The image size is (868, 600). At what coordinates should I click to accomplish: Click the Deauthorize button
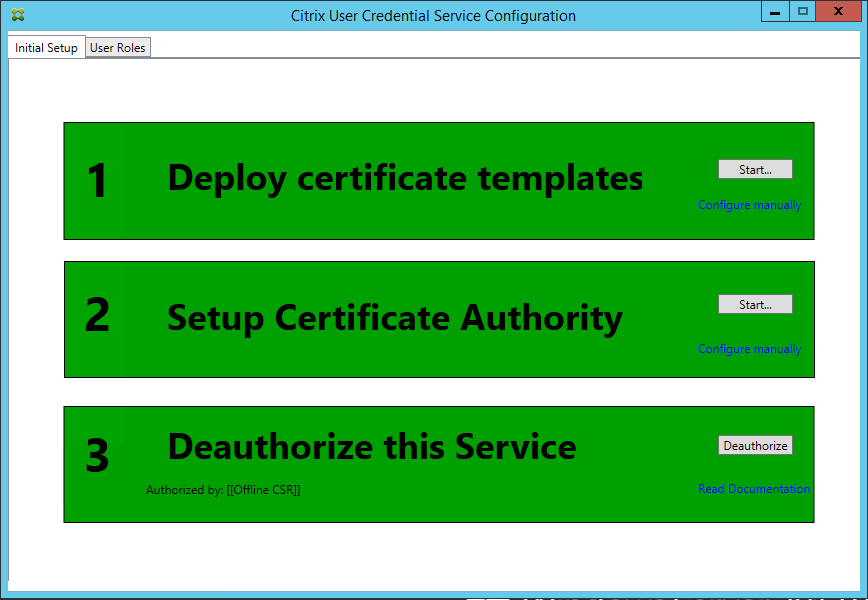(755, 445)
